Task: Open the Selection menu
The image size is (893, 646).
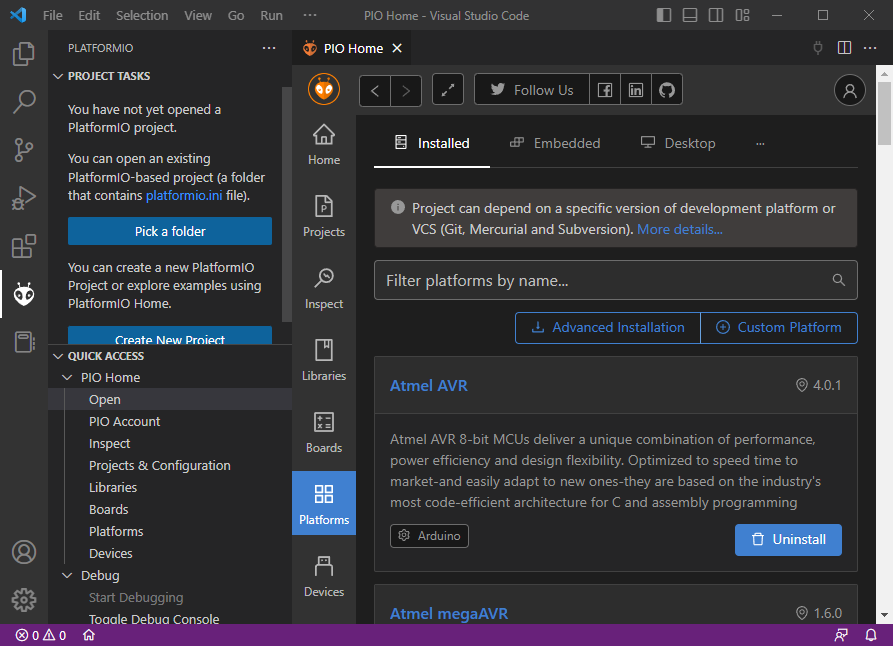Action: click(142, 15)
